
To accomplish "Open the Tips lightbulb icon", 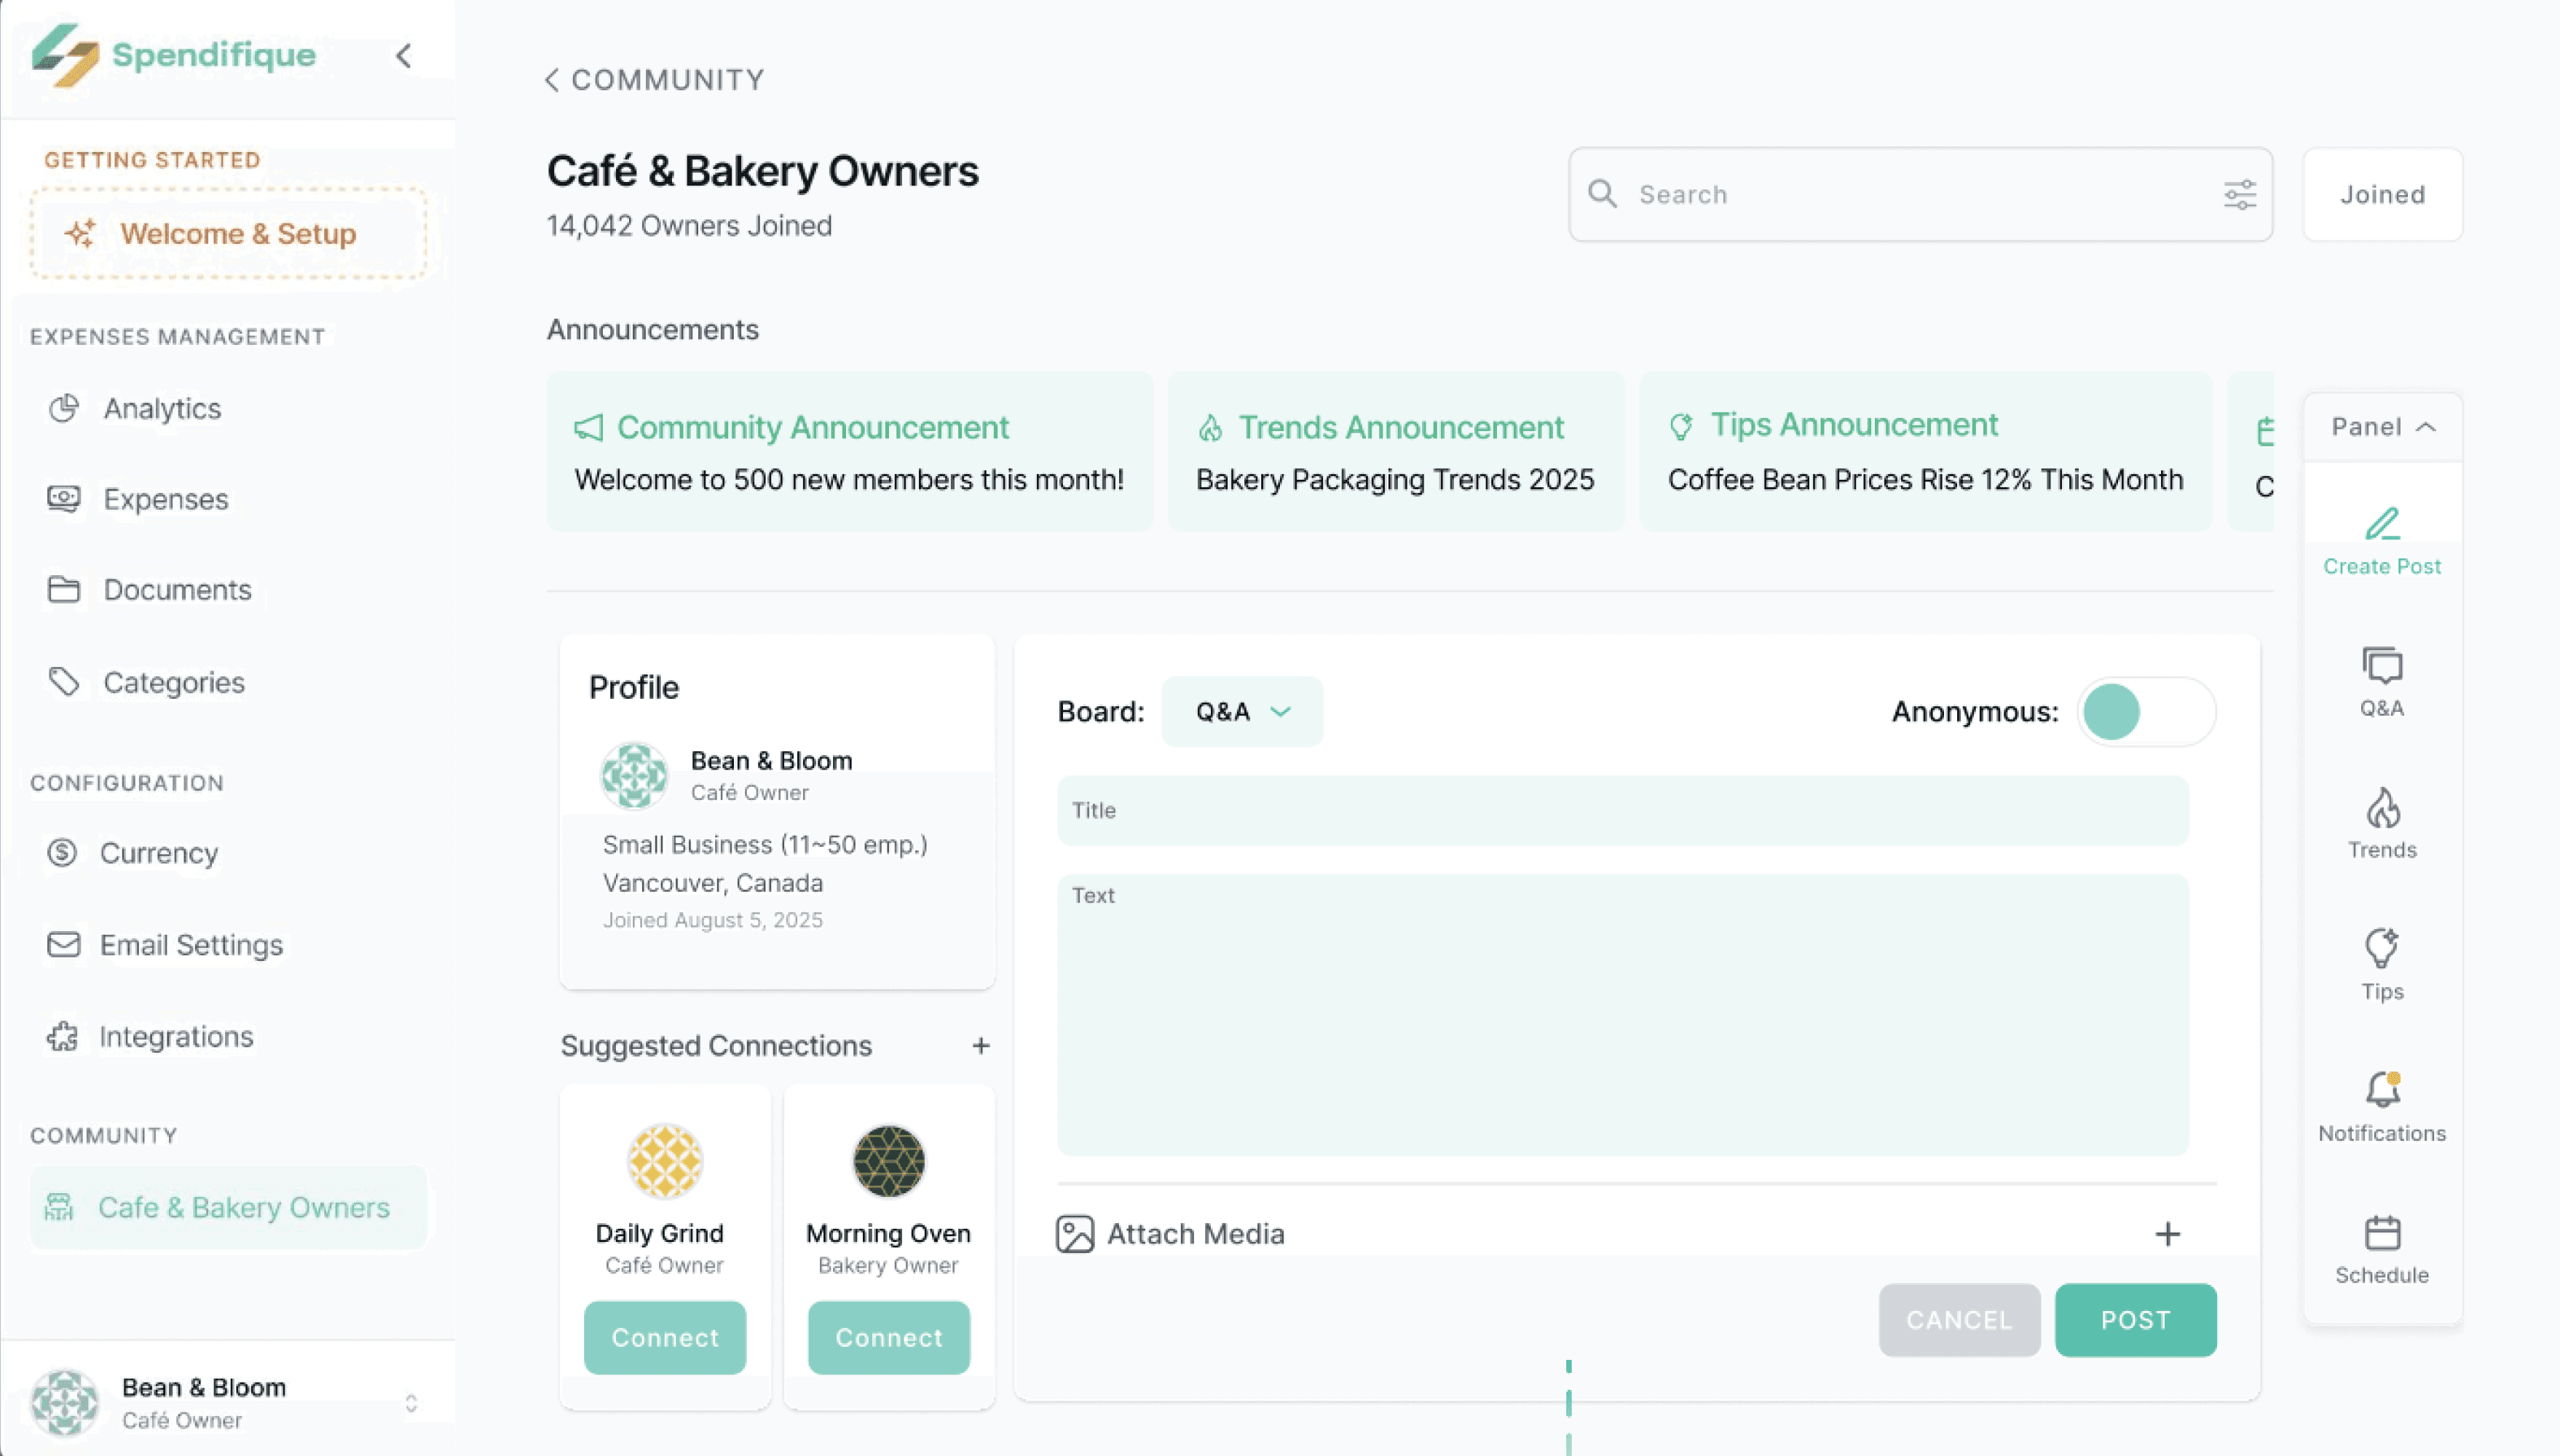I will pyautogui.click(x=2381, y=964).
